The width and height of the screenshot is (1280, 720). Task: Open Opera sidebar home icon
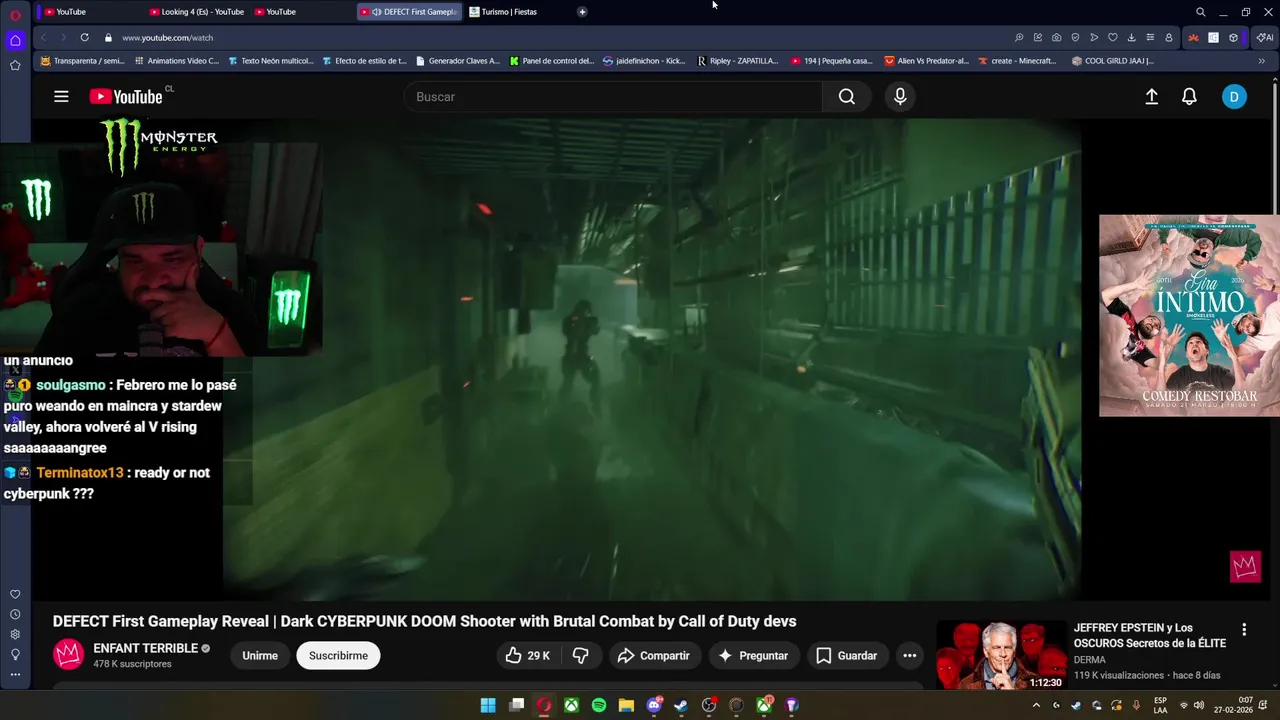15,41
